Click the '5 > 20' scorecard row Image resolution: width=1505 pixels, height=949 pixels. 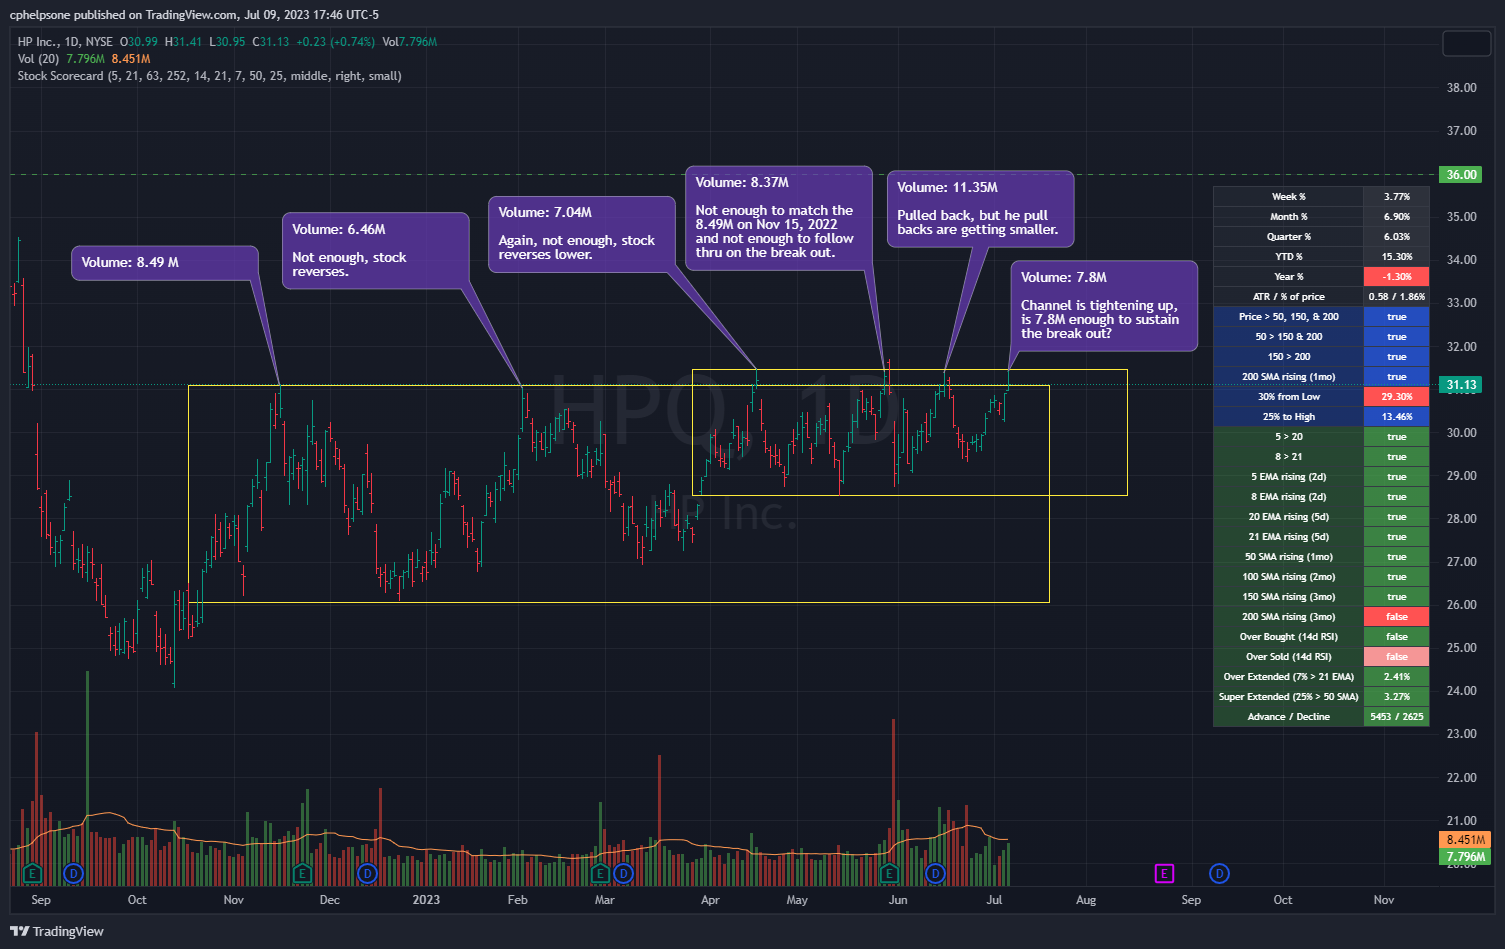[1321, 437]
